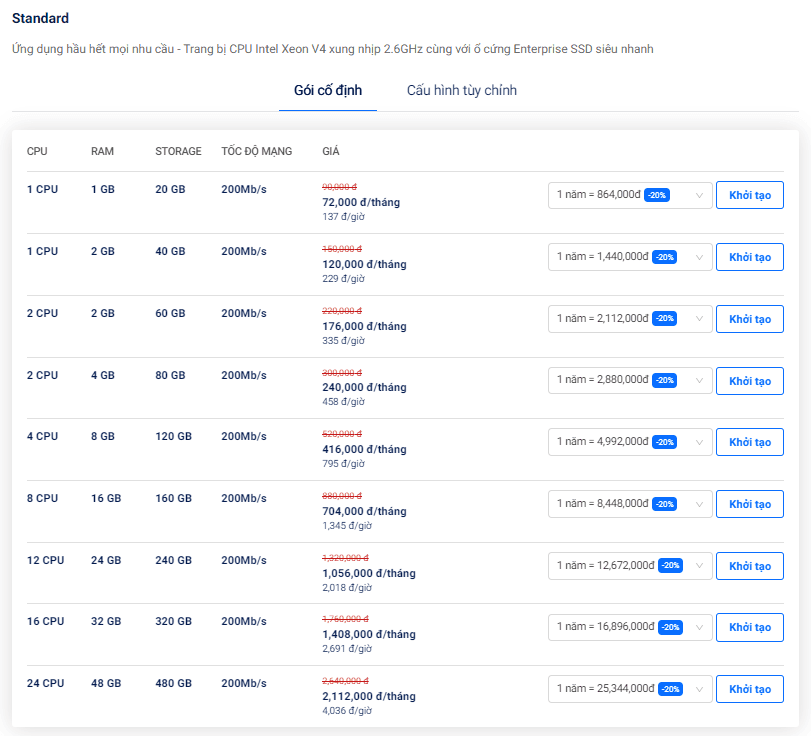Click the 1,345 đ/giờ hourly rate

pos(347,526)
